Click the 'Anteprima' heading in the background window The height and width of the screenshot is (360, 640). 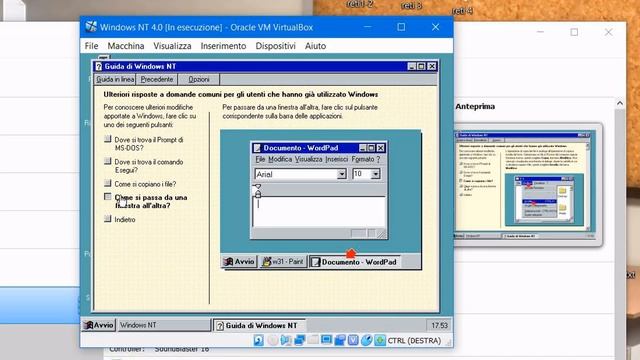coord(475,106)
